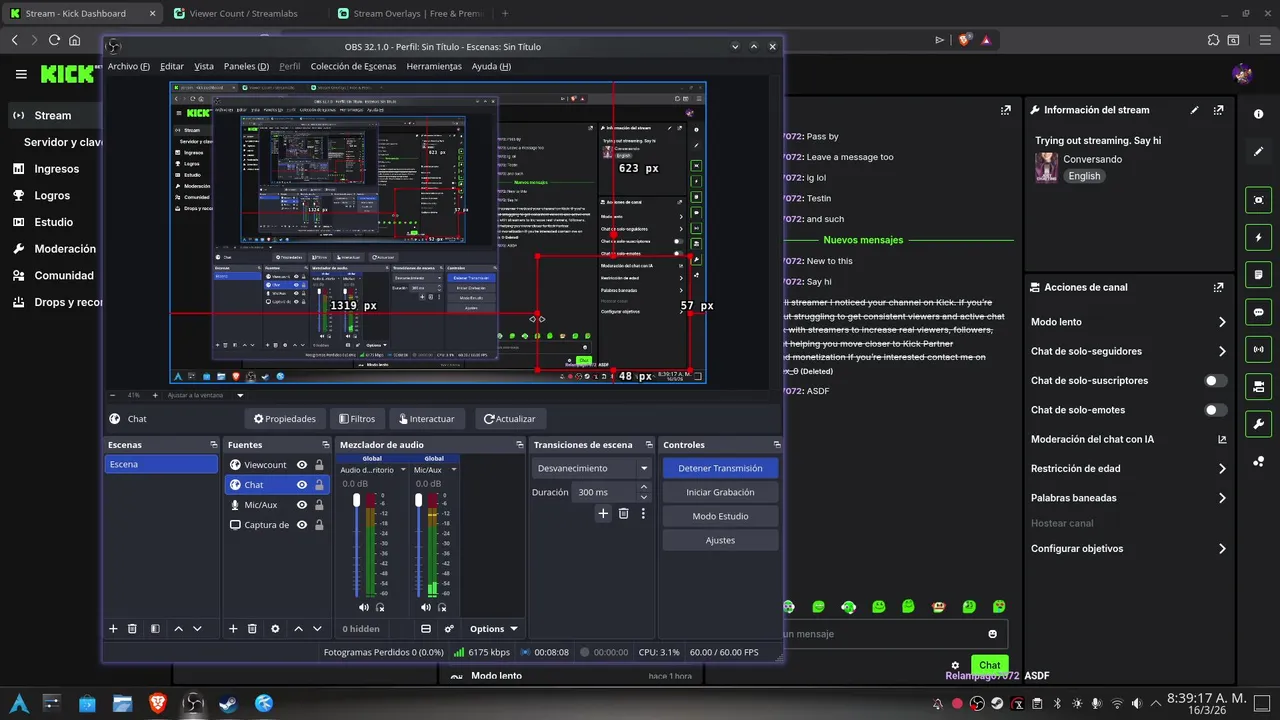Open the Editar menu in OBS
Image resolution: width=1280 pixels, height=720 pixels.
coord(171,66)
